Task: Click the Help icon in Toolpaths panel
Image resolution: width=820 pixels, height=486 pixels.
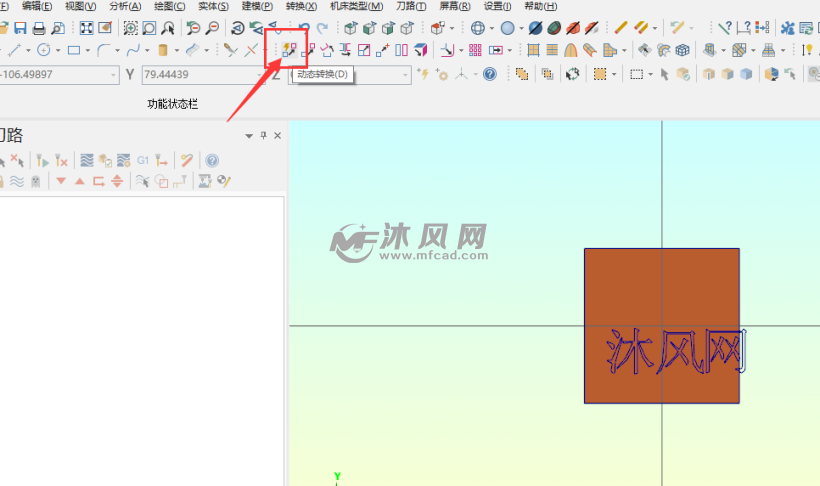Action: 212,161
